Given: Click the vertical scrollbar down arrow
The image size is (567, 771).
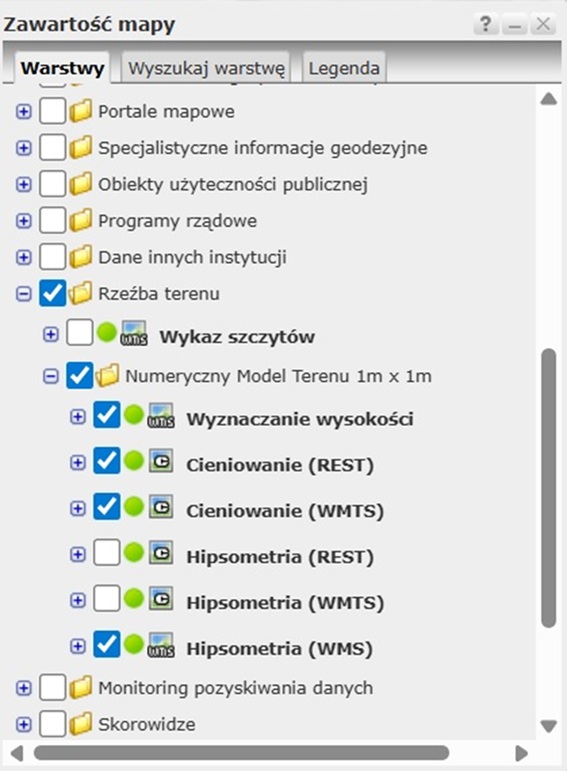Looking at the screenshot, I should click(548, 726).
